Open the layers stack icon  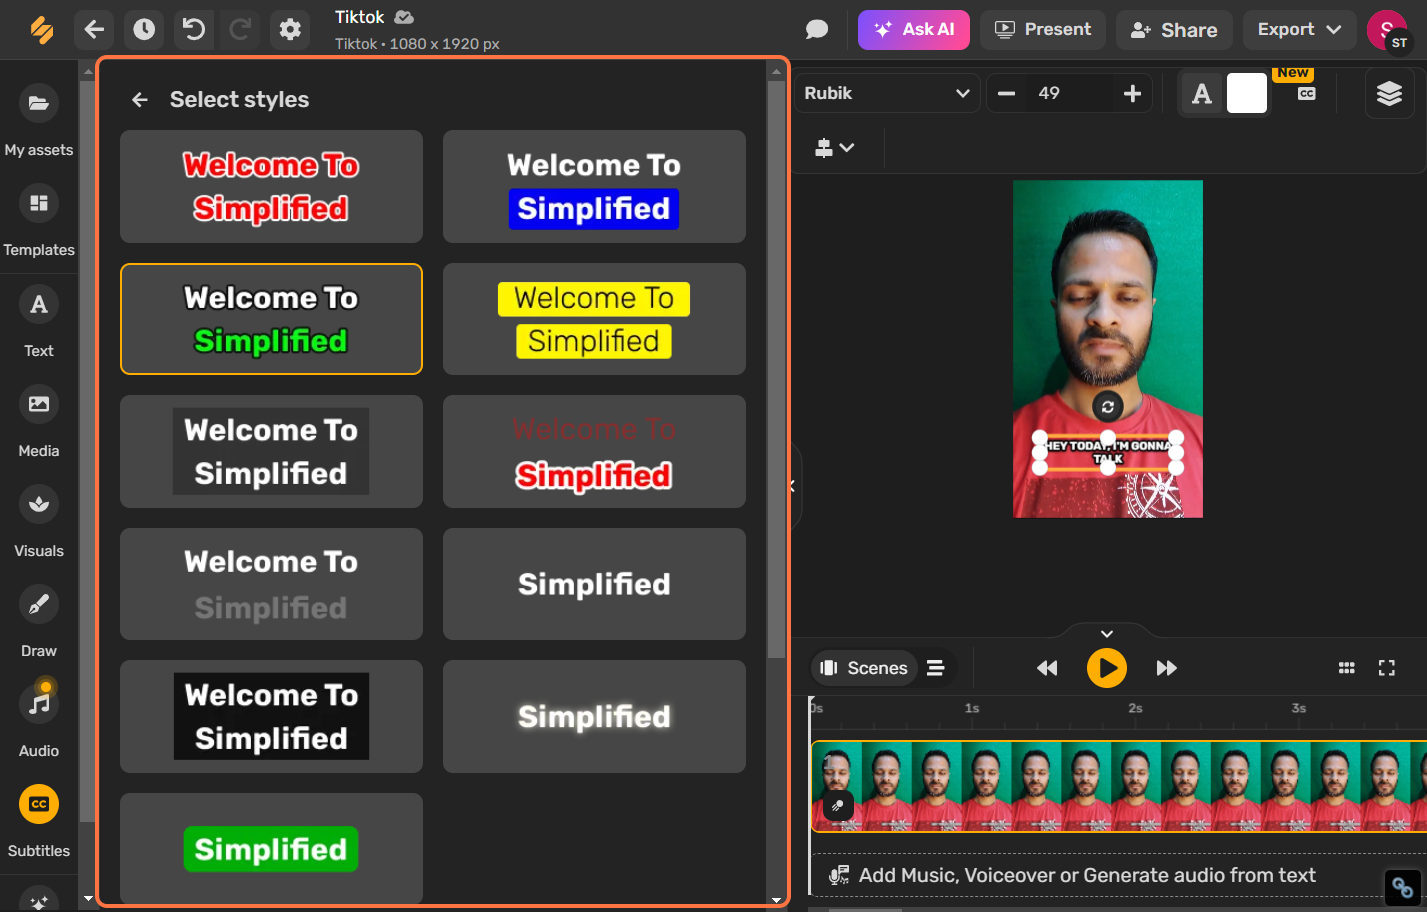1389,94
